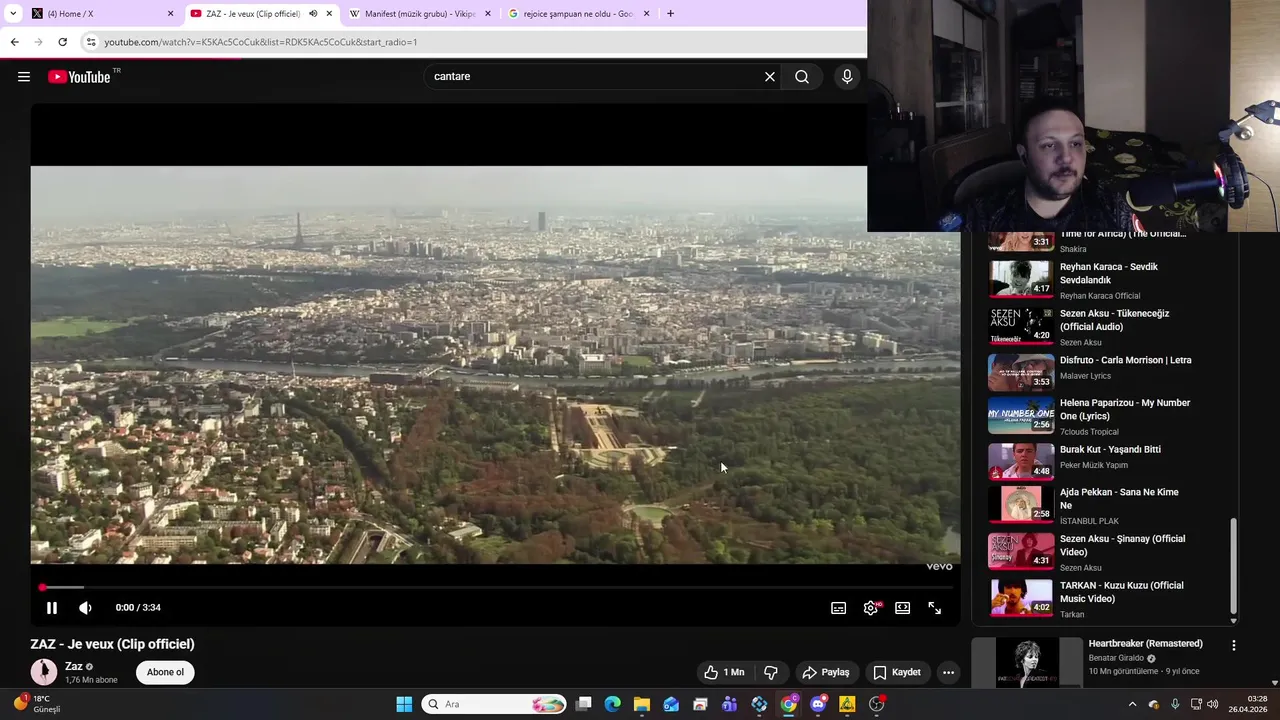Open the weather widget 18°C Güneşli
The image size is (1280, 720).
(x=38, y=704)
